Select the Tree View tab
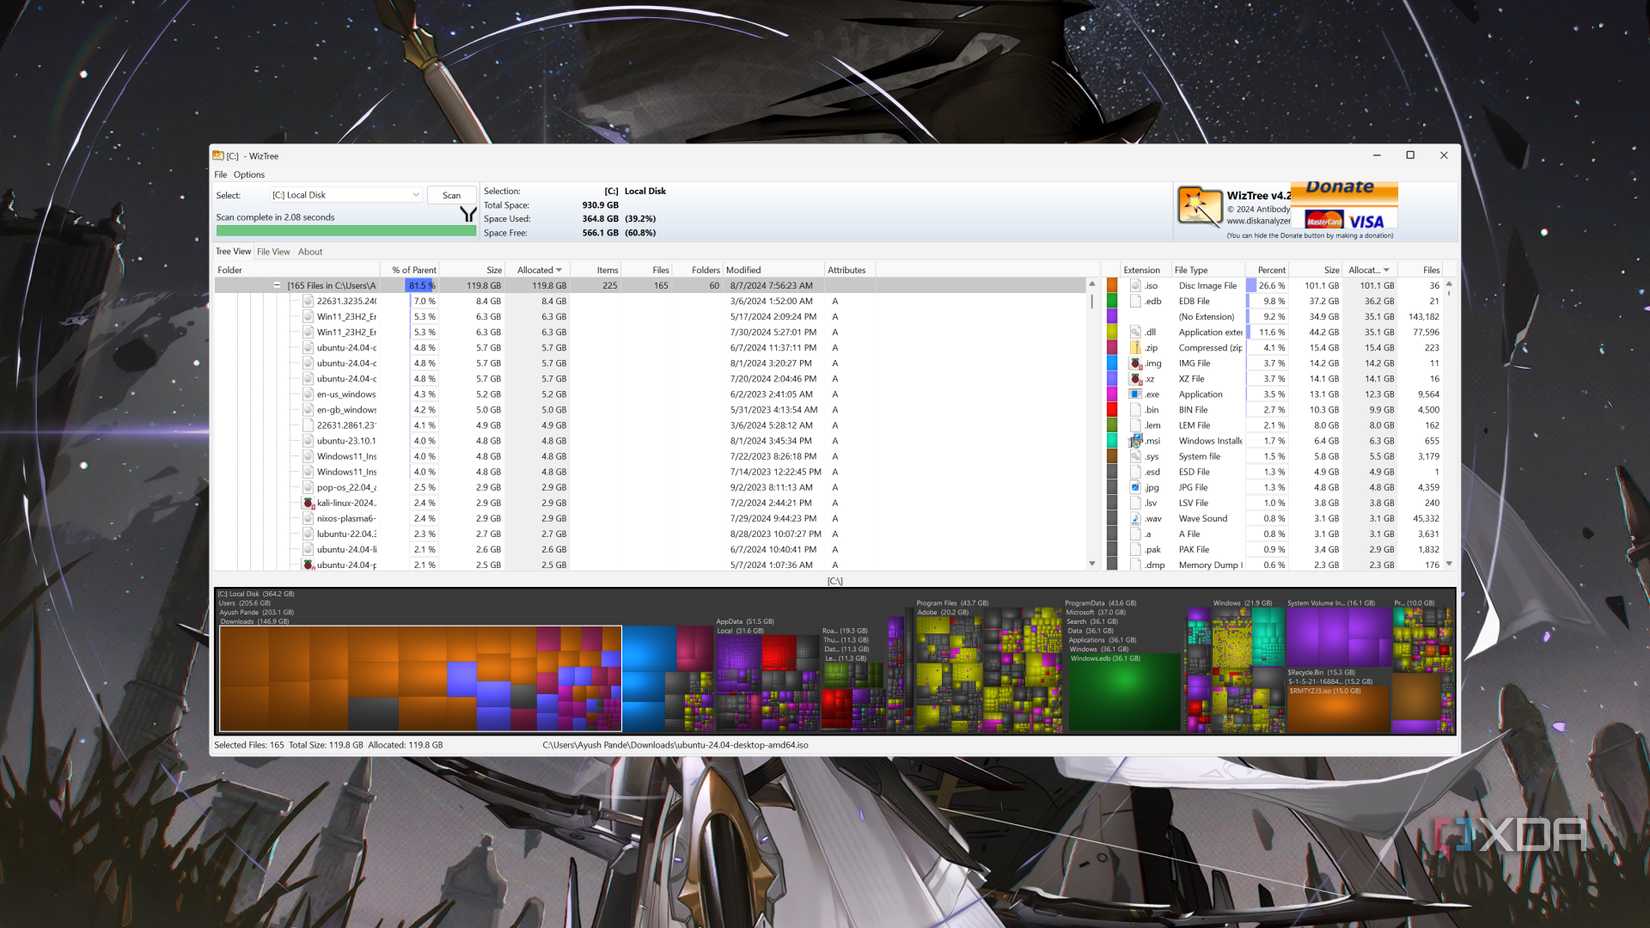This screenshot has height=928, width=1650. 233,252
